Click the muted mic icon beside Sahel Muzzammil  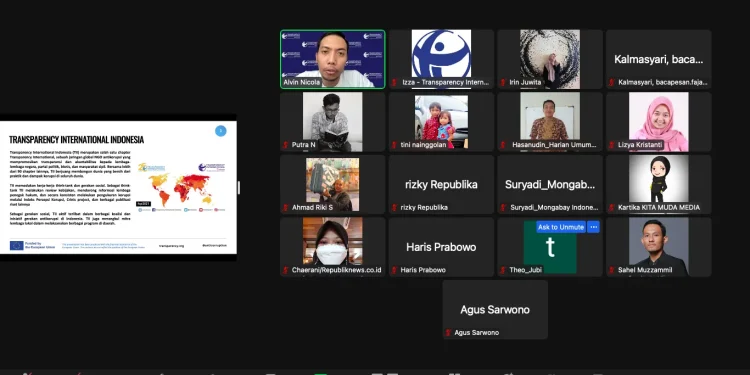[612, 270]
